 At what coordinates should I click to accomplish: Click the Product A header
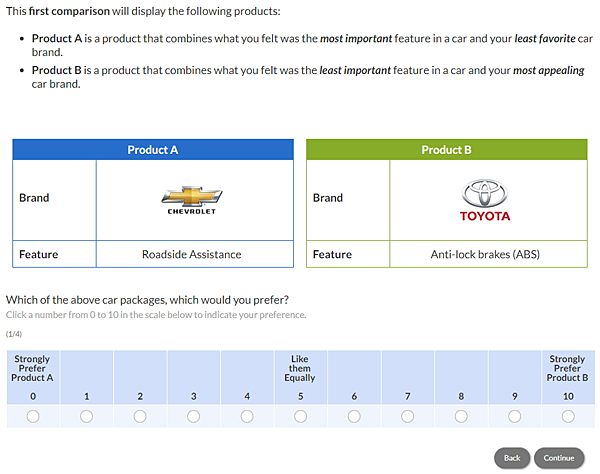(x=153, y=150)
